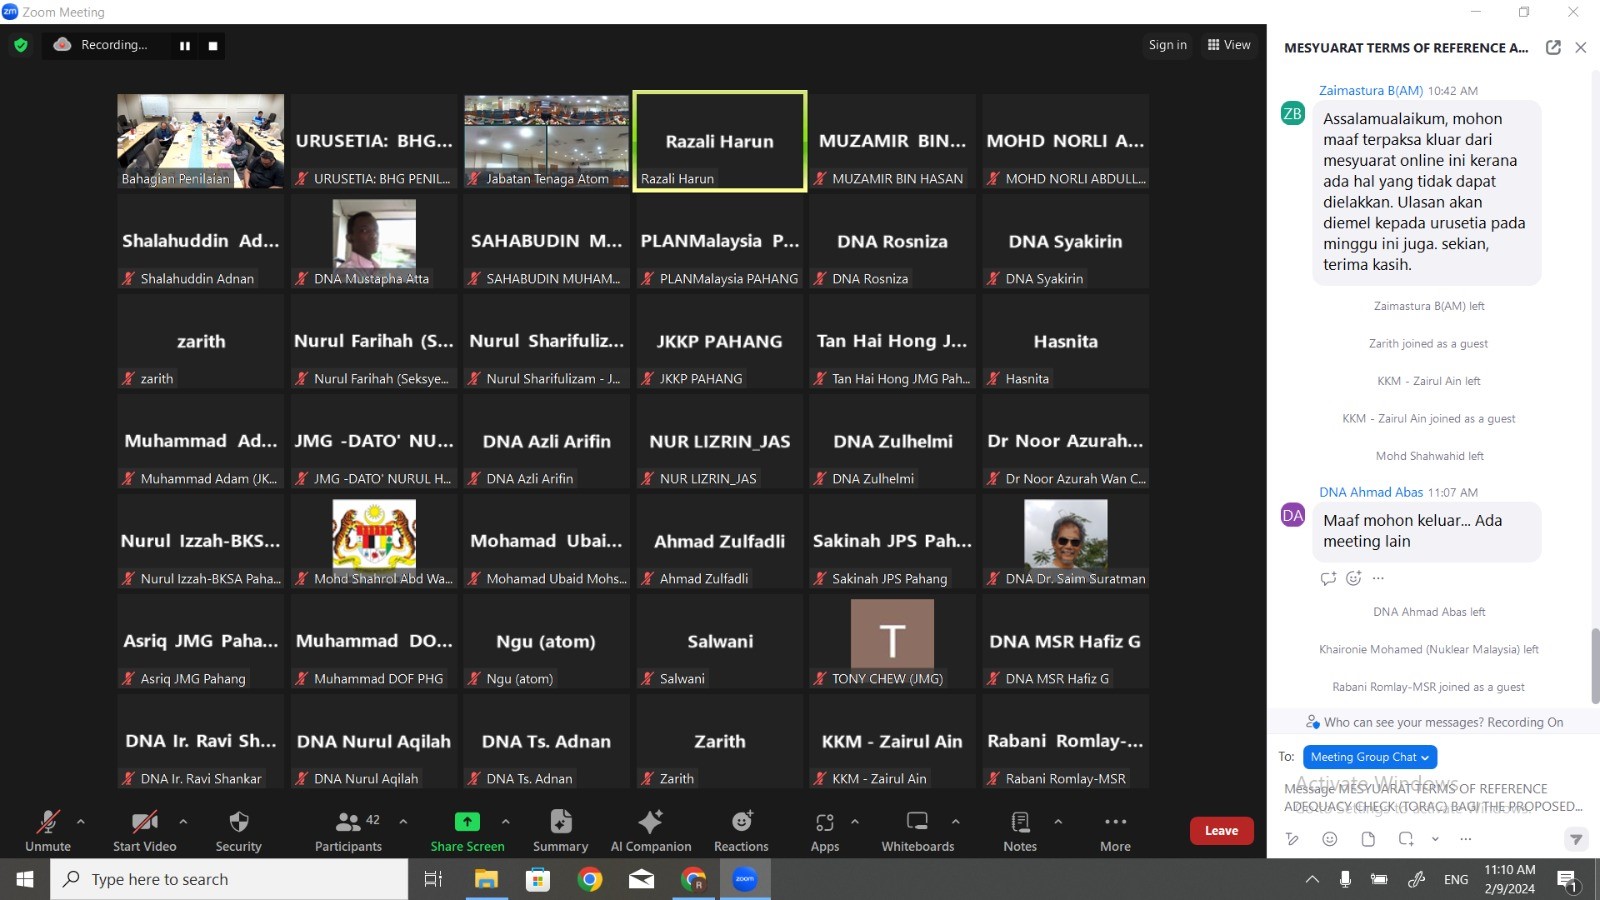
Task: Expand chat compose options dropdown arrow
Action: click(x=1436, y=839)
